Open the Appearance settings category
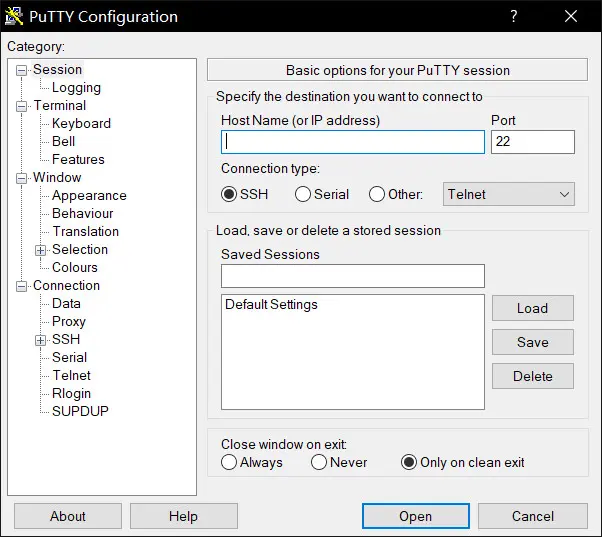 tap(89, 195)
